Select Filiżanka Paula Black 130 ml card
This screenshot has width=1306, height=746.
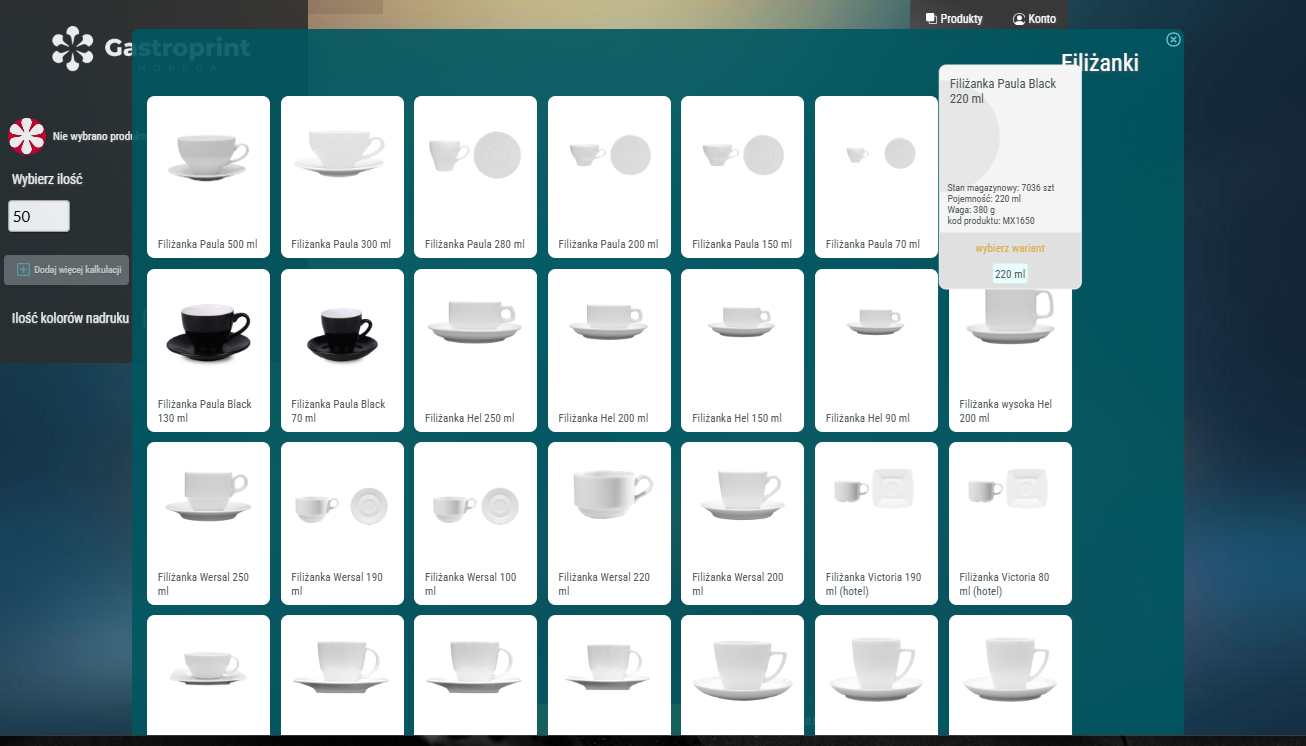pos(208,350)
